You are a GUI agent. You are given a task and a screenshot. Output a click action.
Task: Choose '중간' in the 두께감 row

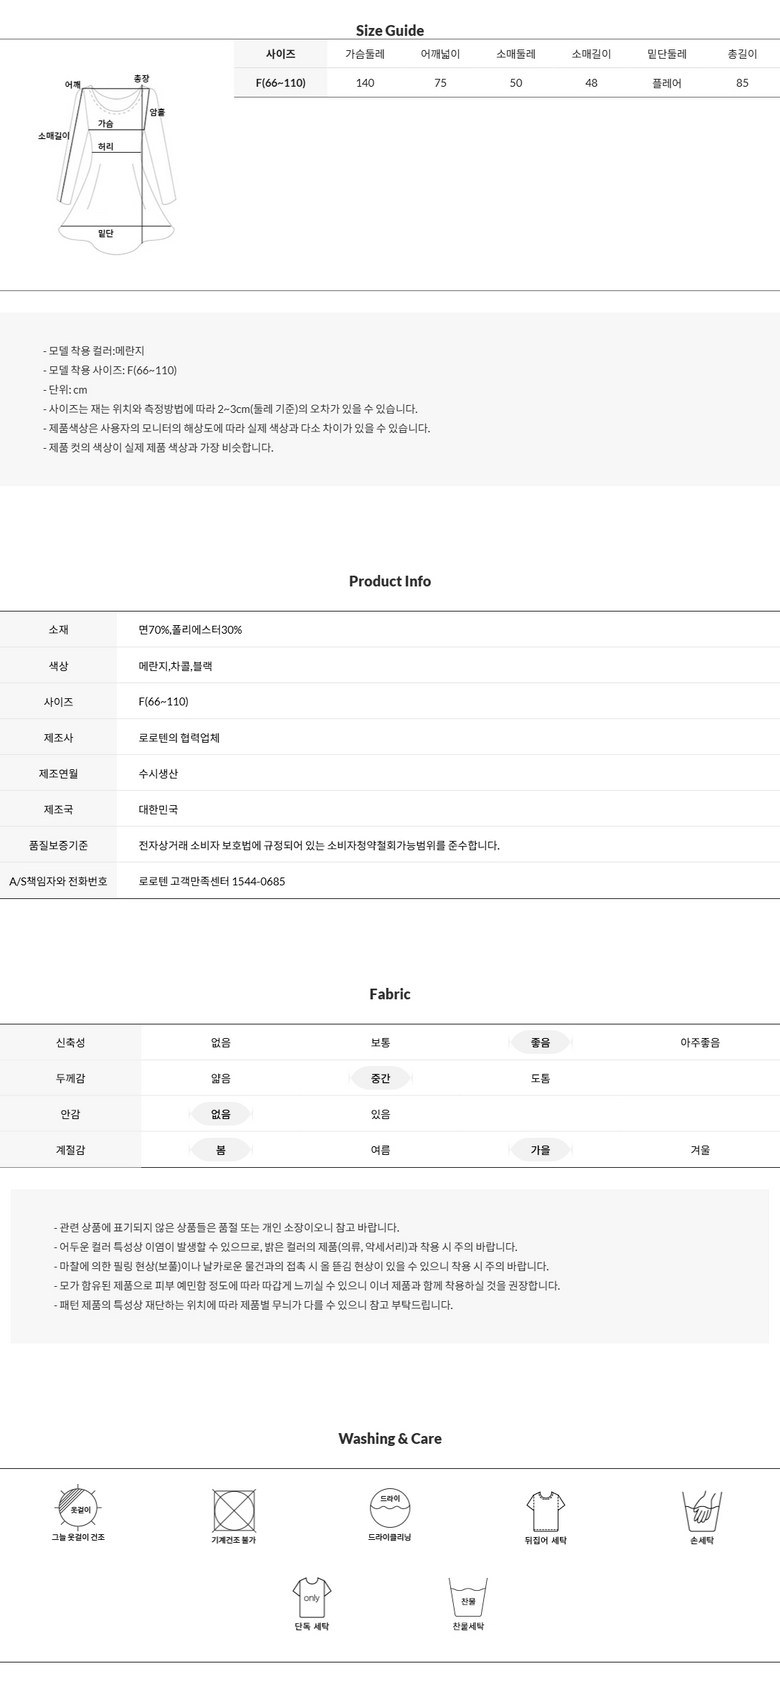click(x=380, y=1078)
